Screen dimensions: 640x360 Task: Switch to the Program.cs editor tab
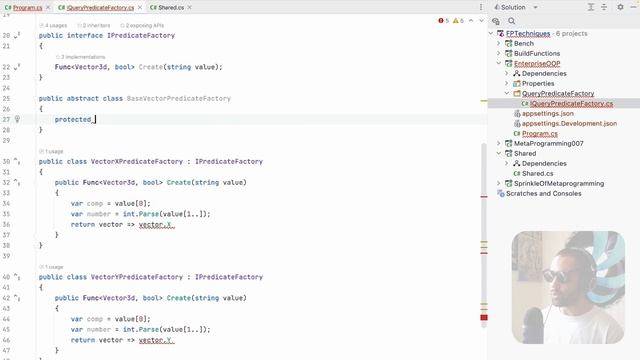tap(27, 7)
